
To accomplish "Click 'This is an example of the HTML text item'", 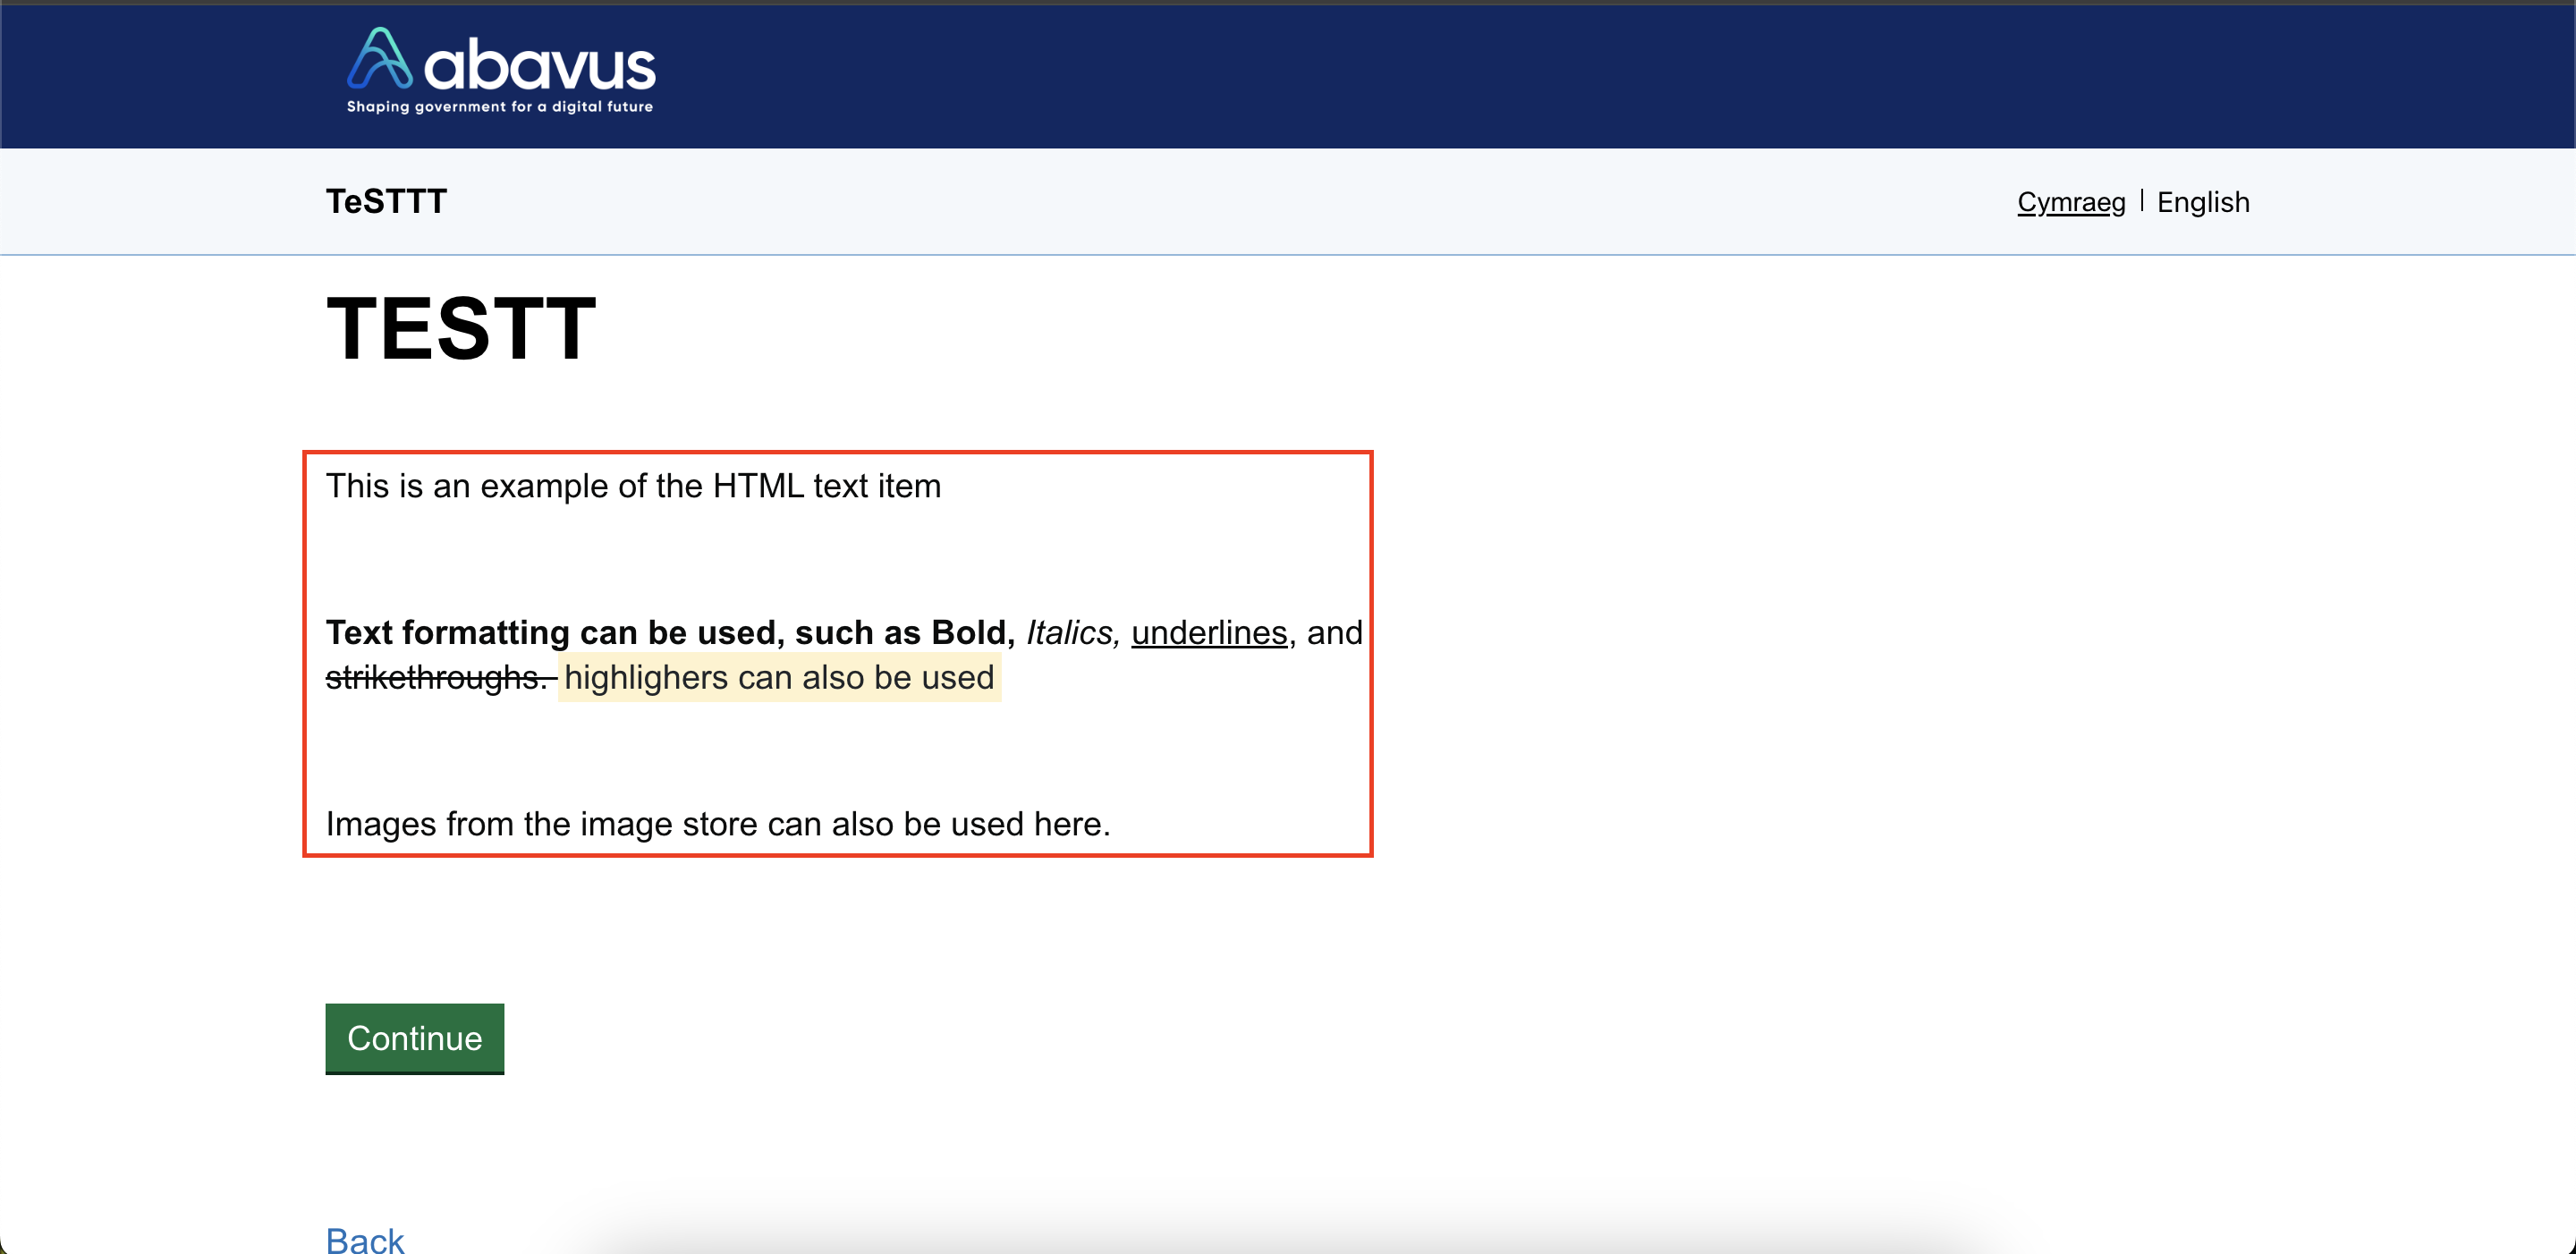I will coord(633,486).
